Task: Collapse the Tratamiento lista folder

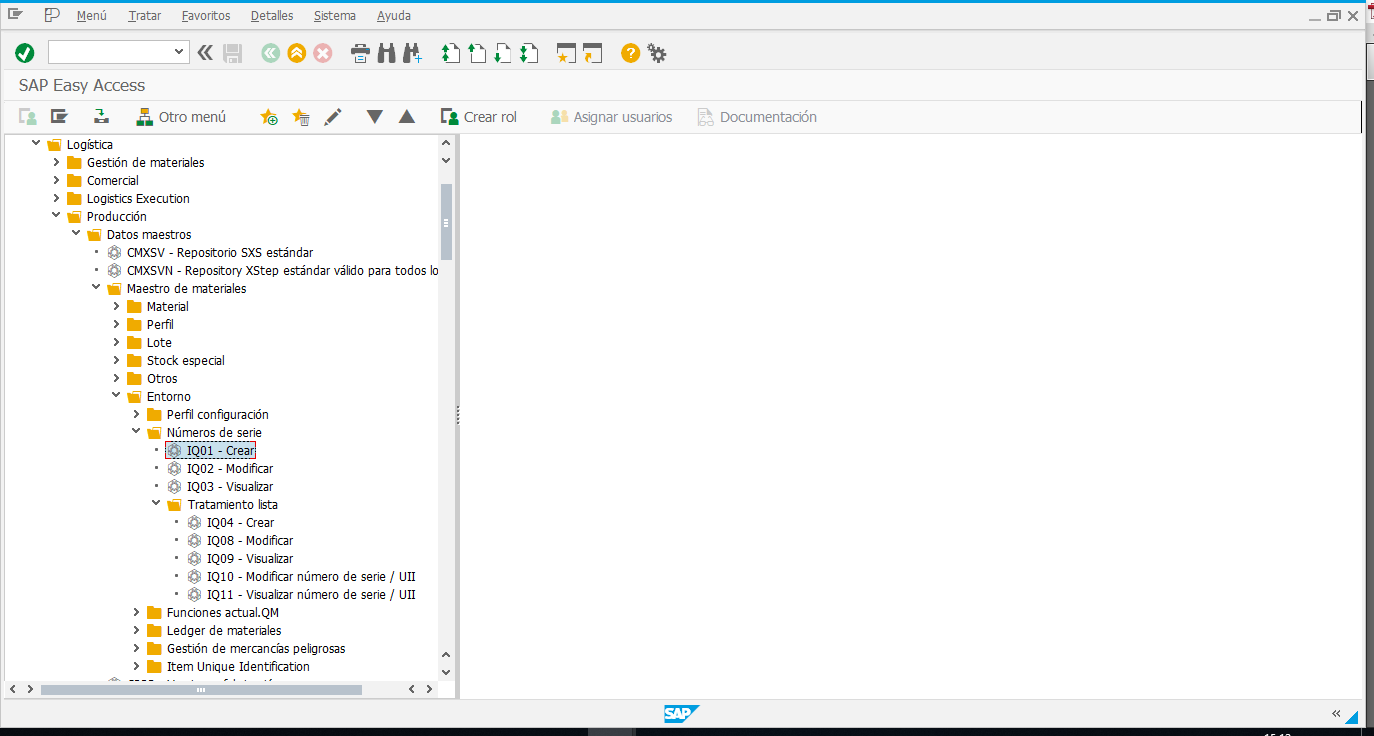Action: click(157, 504)
